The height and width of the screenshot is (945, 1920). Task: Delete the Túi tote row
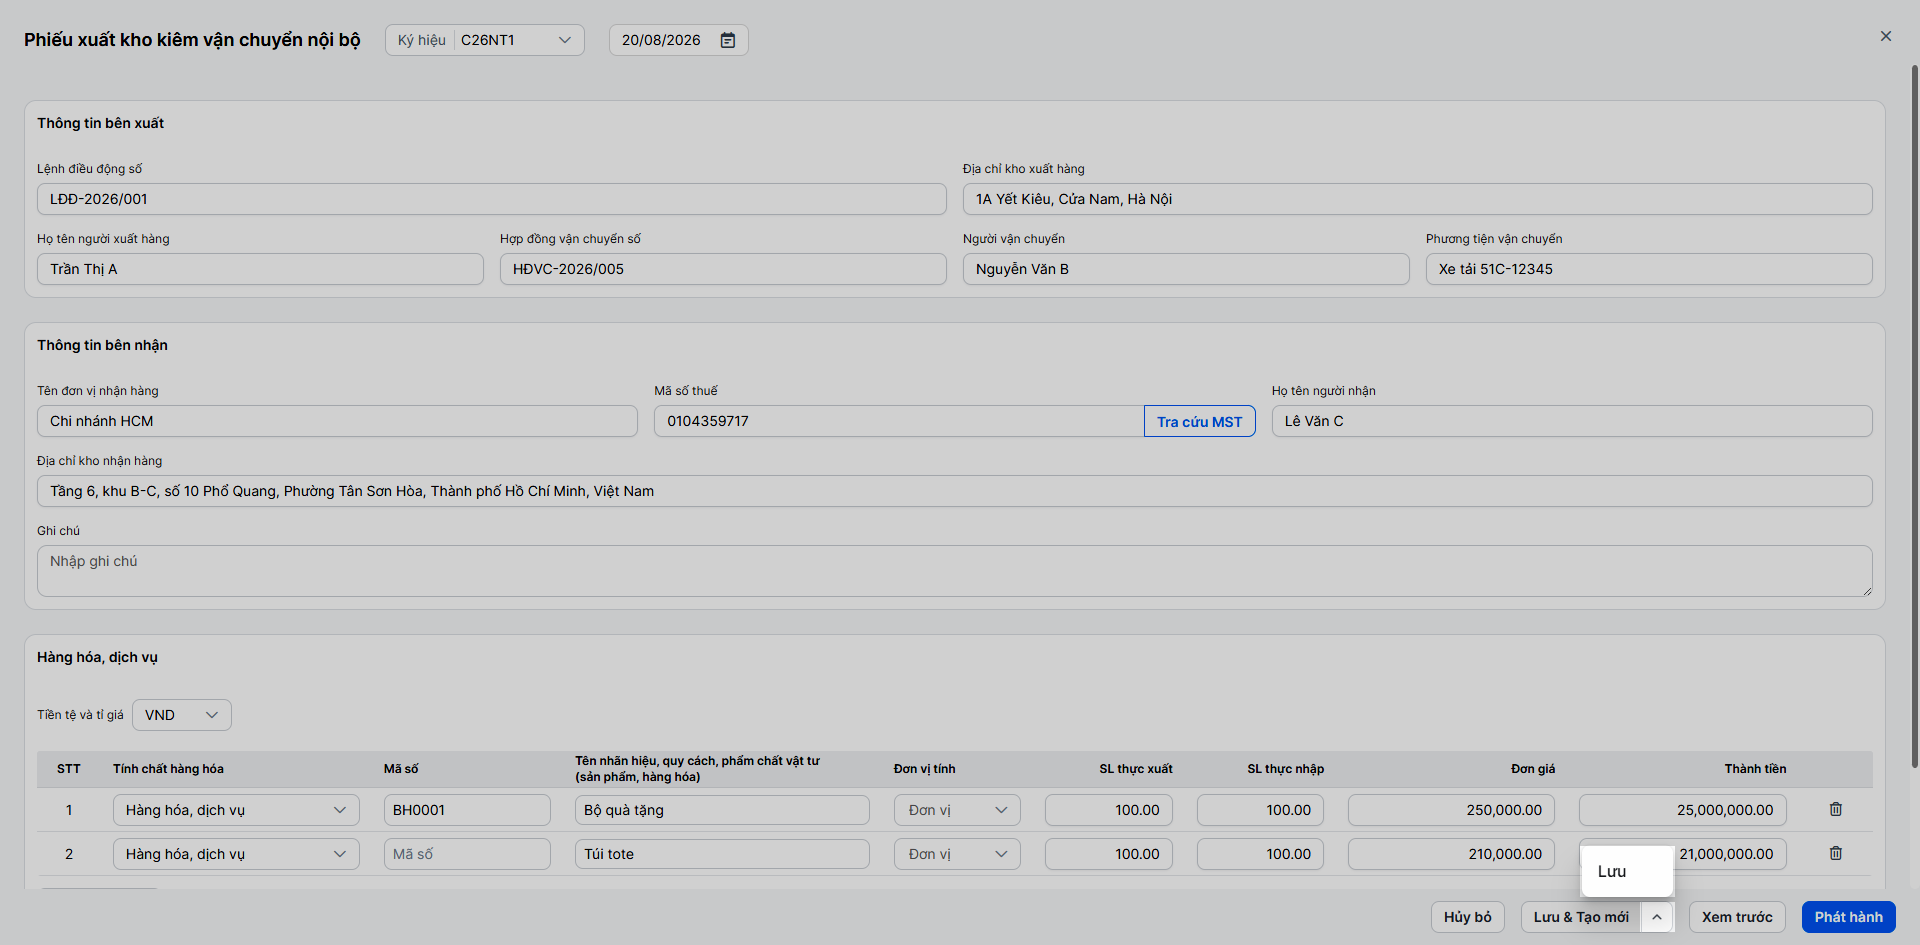[x=1836, y=853]
